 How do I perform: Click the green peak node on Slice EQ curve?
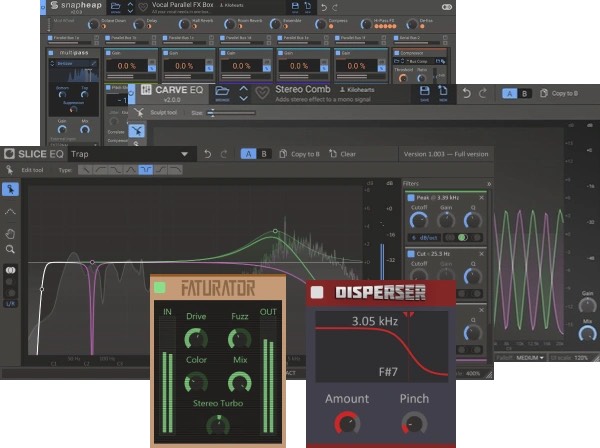[275, 231]
